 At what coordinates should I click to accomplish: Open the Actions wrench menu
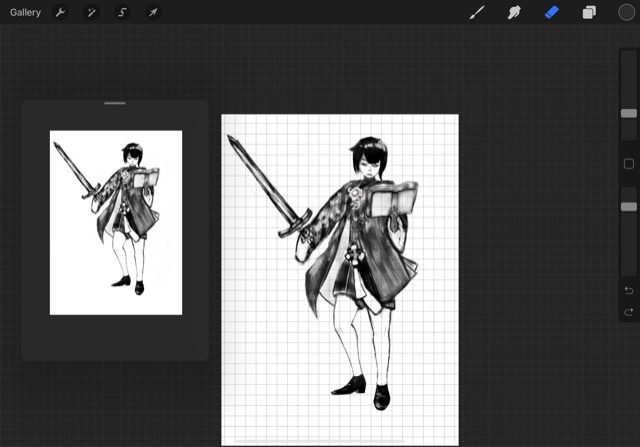tap(61, 13)
